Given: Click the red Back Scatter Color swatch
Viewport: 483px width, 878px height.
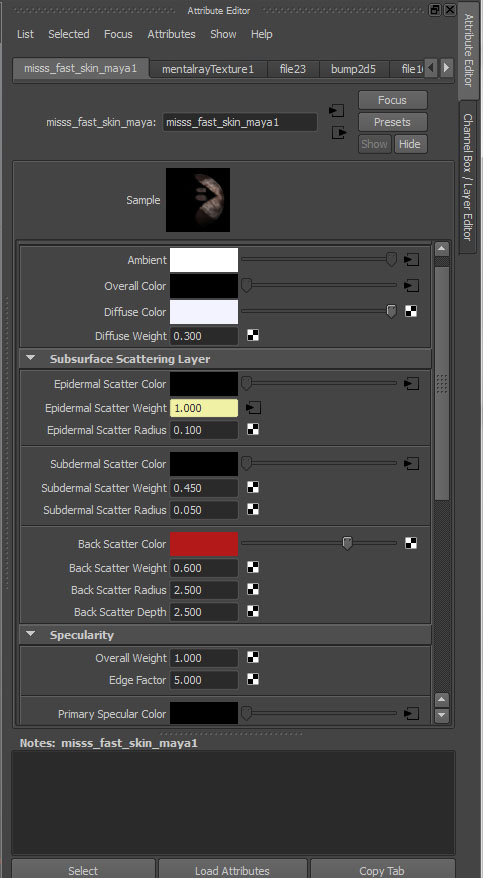Looking at the screenshot, I should 204,544.
